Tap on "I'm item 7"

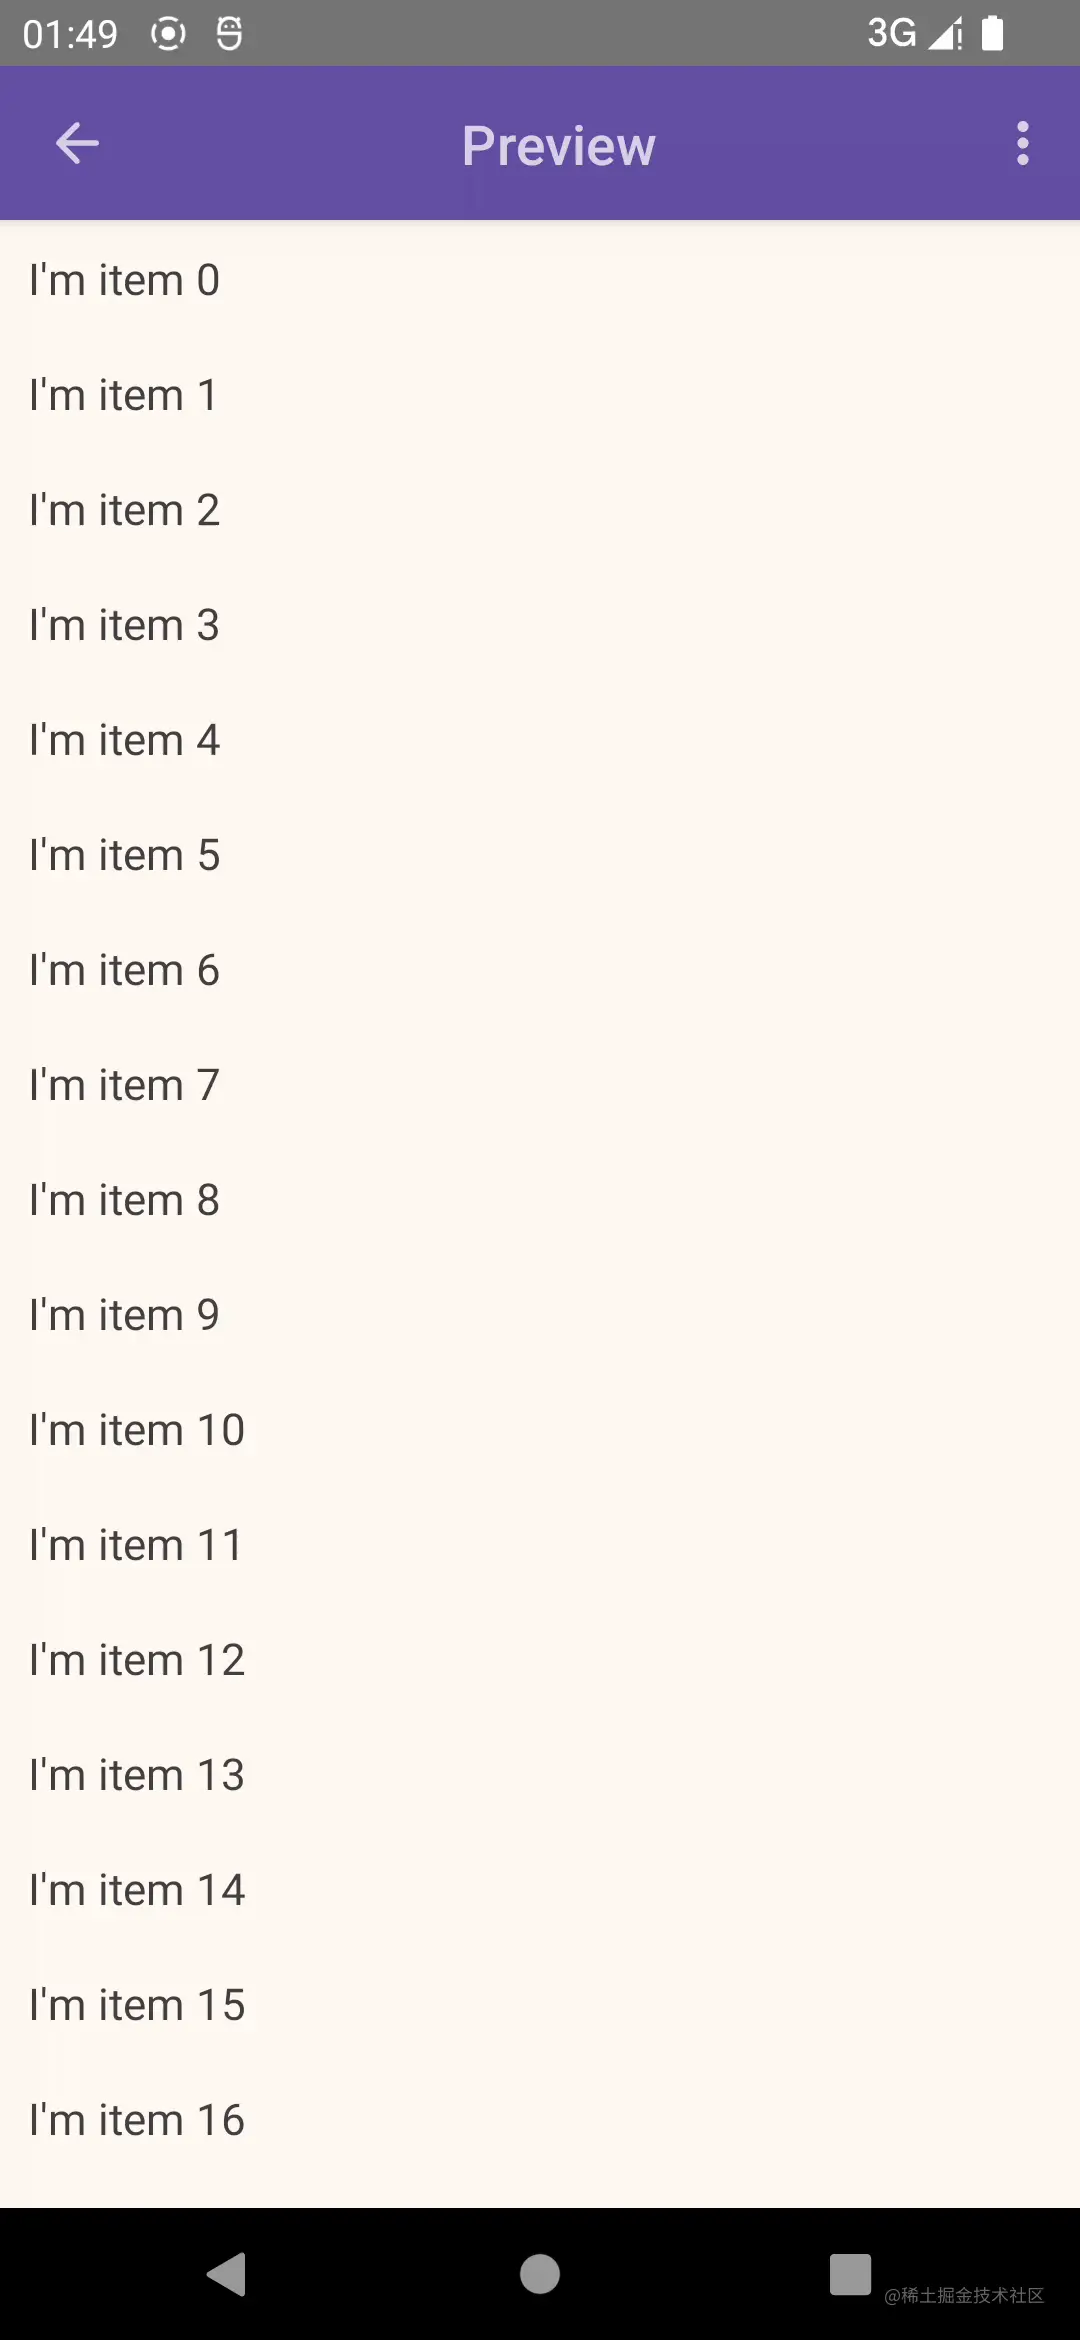click(540, 1085)
